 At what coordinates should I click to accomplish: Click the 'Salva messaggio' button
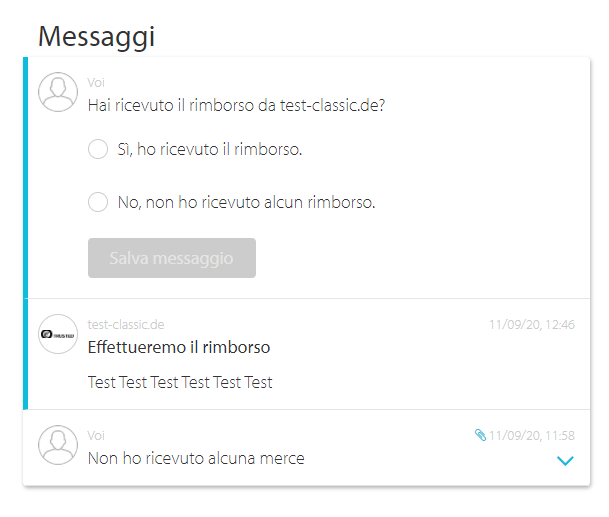172,258
